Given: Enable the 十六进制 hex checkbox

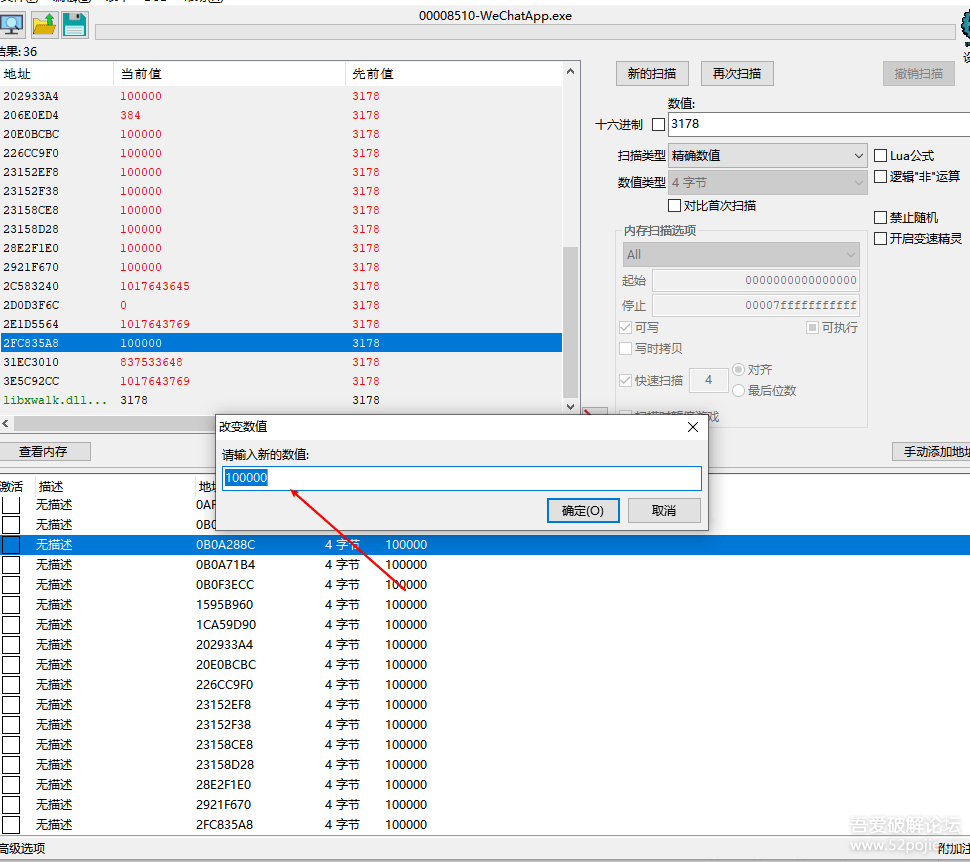Looking at the screenshot, I should pyautogui.click(x=658, y=125).
